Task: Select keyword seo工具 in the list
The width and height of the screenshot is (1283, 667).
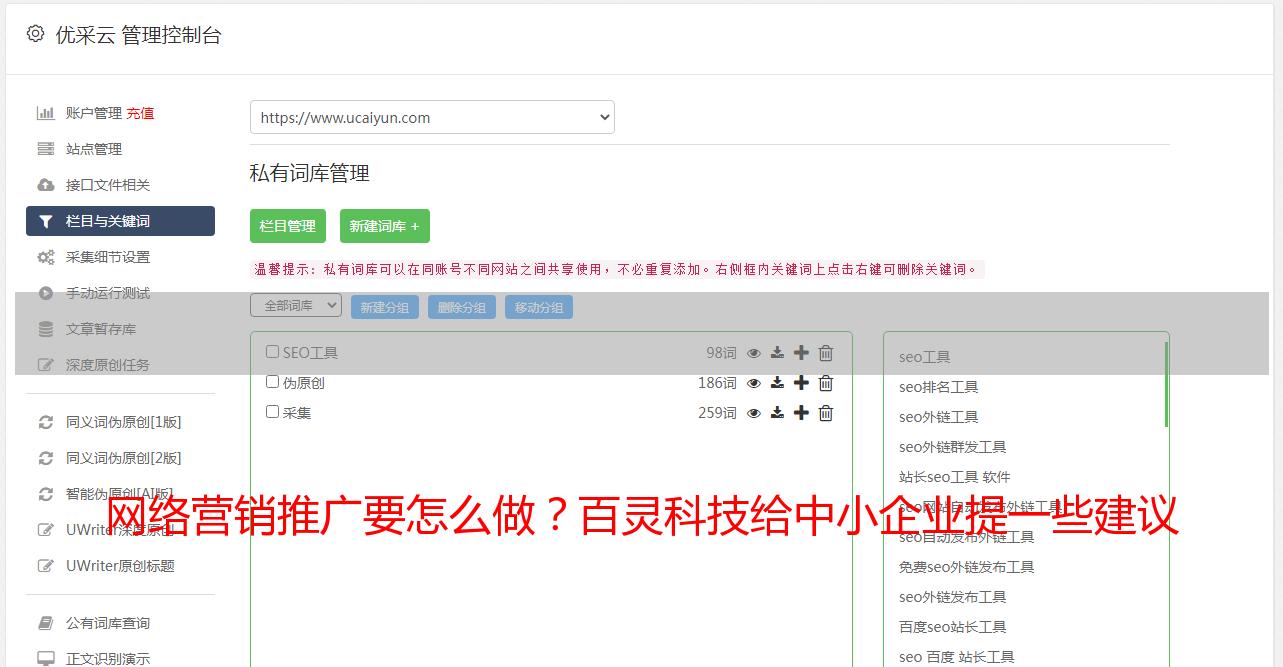Action: pos(925,357)
